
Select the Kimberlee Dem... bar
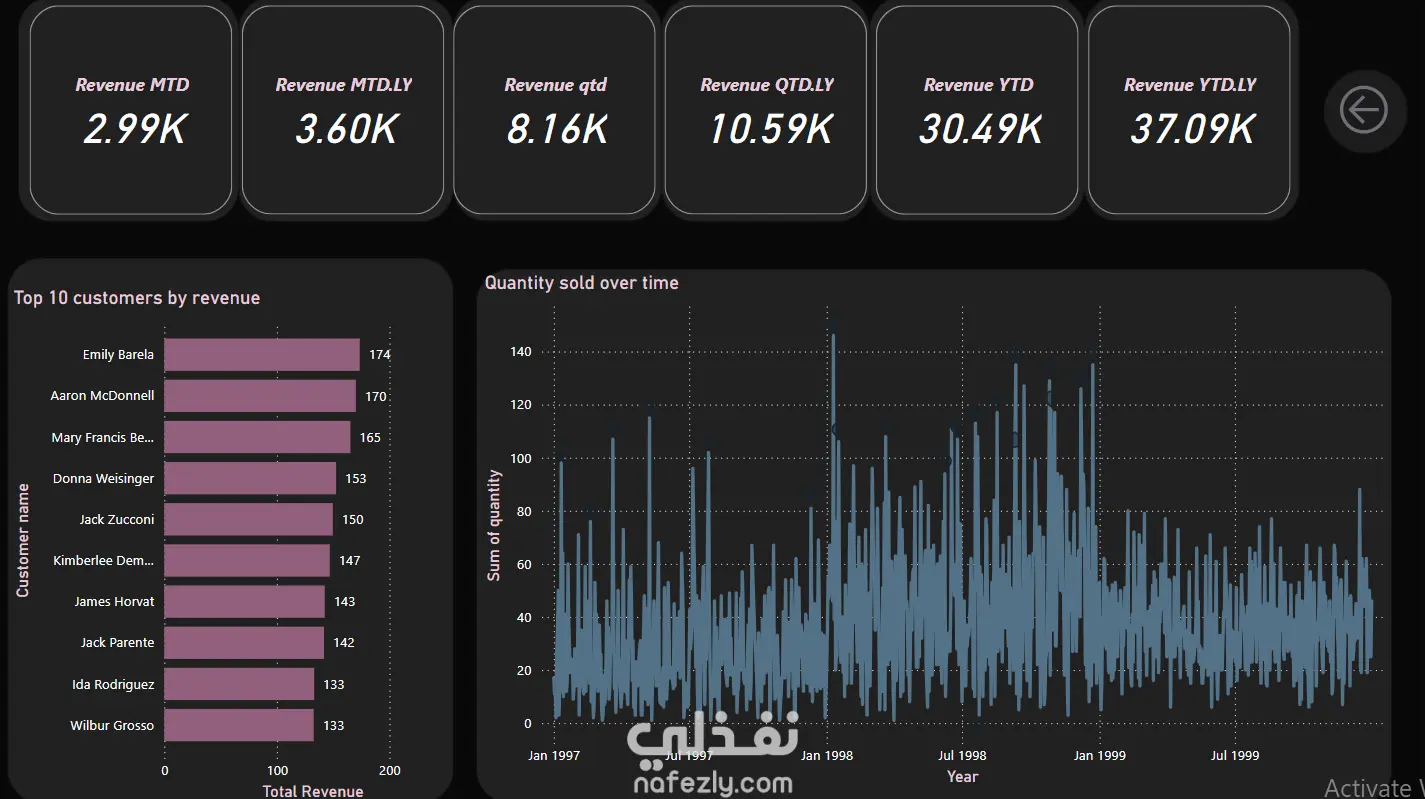coord(247,560)
